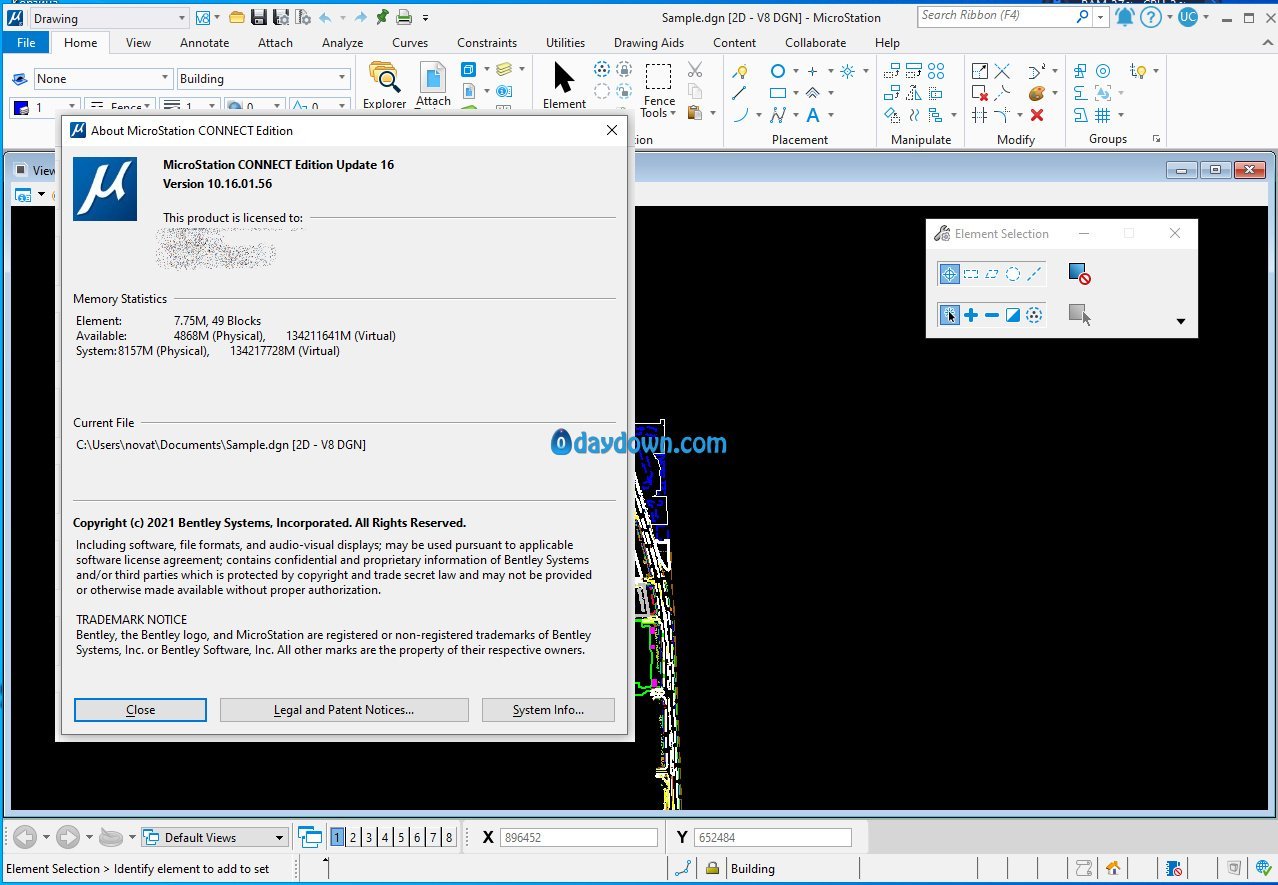Select the Place Line tool
Image resolution: width=1278 pixels, height=885 pixels.
[739, 93]
